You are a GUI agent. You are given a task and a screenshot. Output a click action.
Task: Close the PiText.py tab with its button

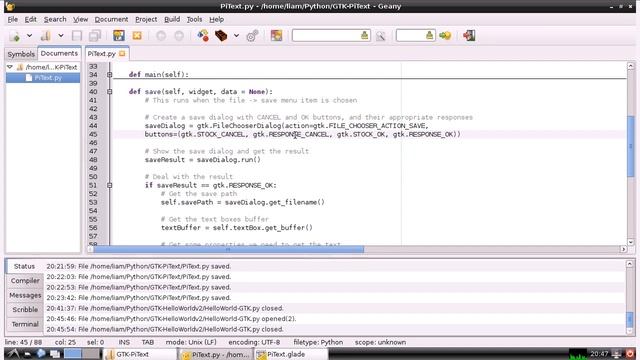point(122,53)
